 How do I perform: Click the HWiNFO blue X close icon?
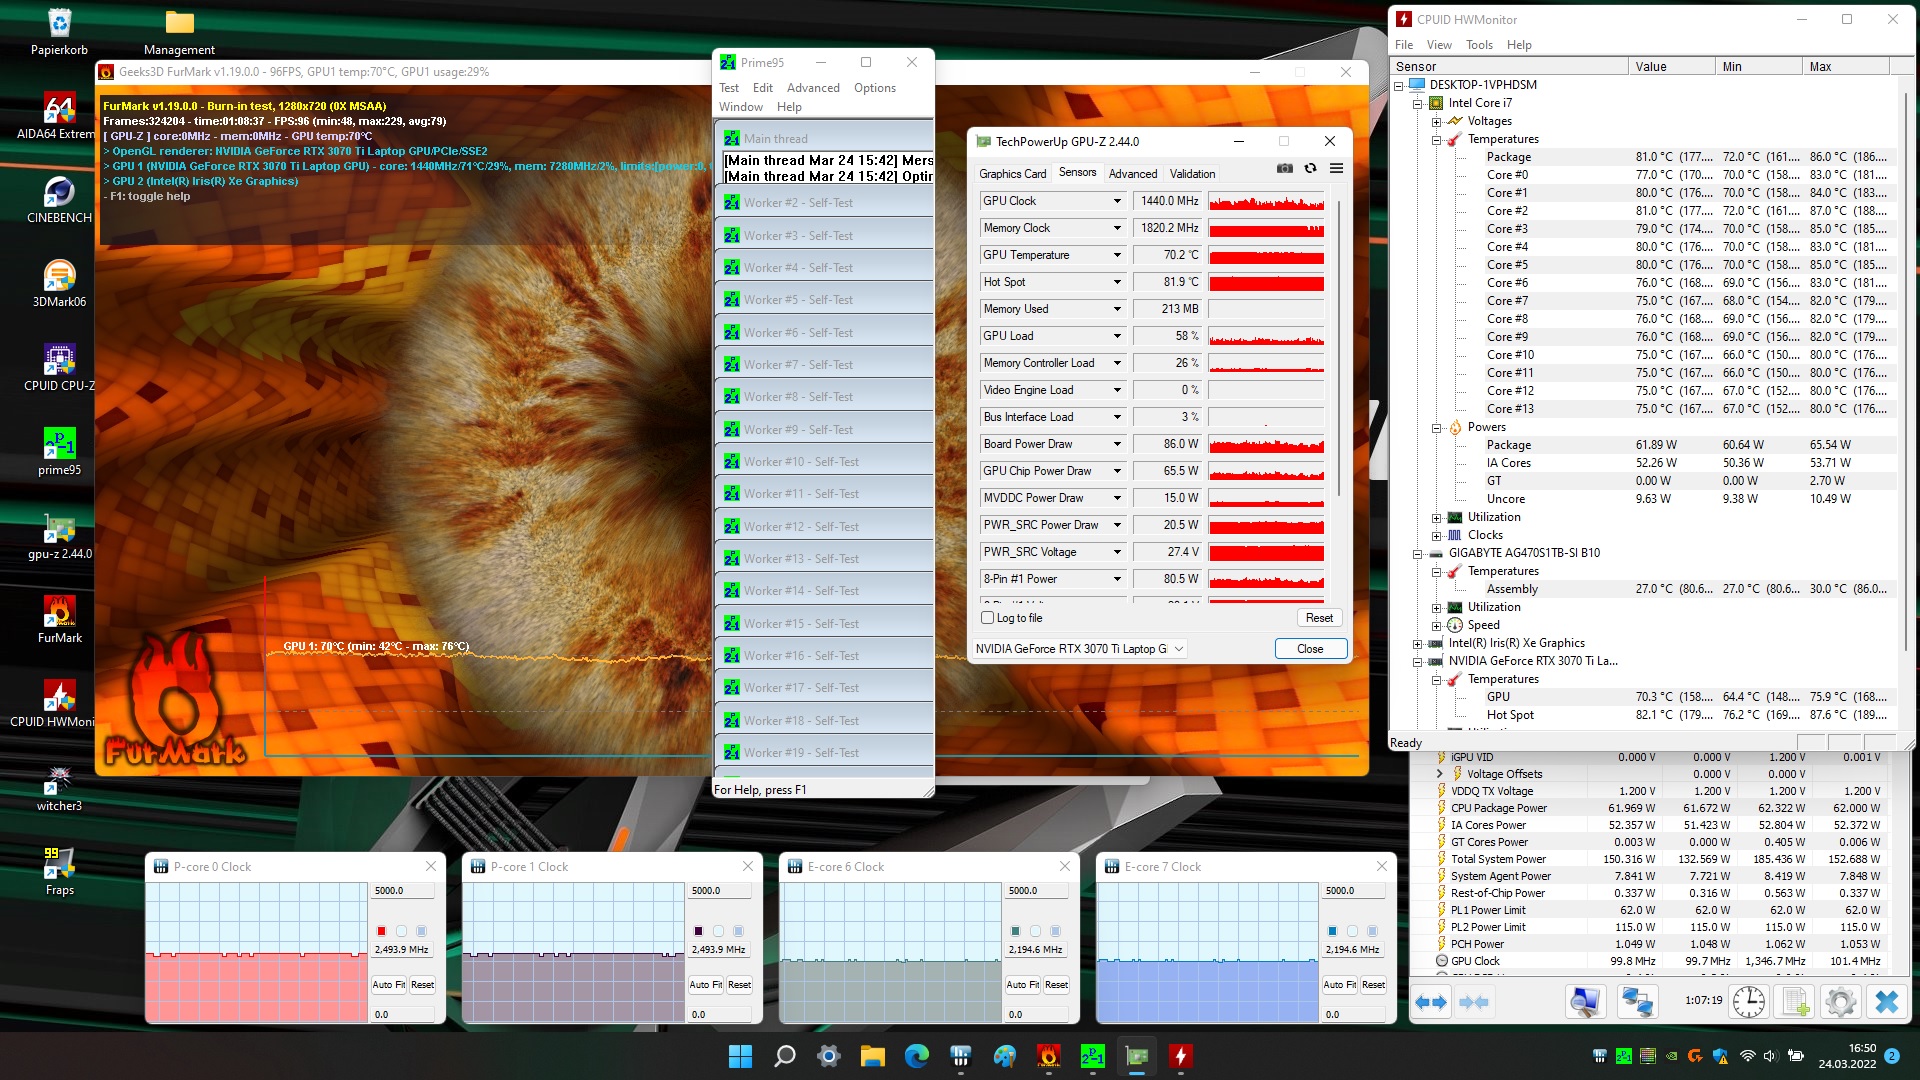(x=1886, y=1001)
